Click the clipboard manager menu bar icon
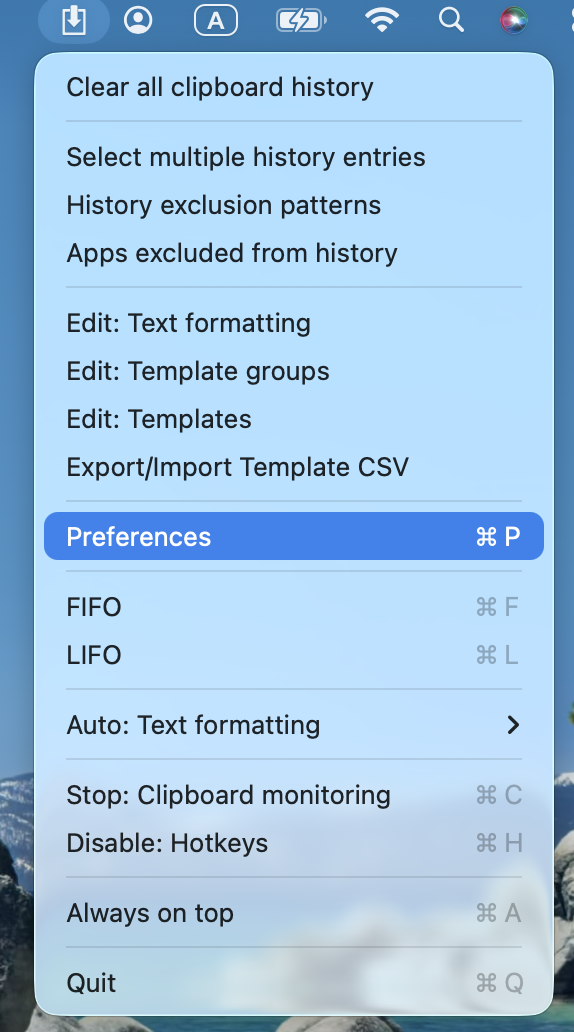 pos(74,21)
